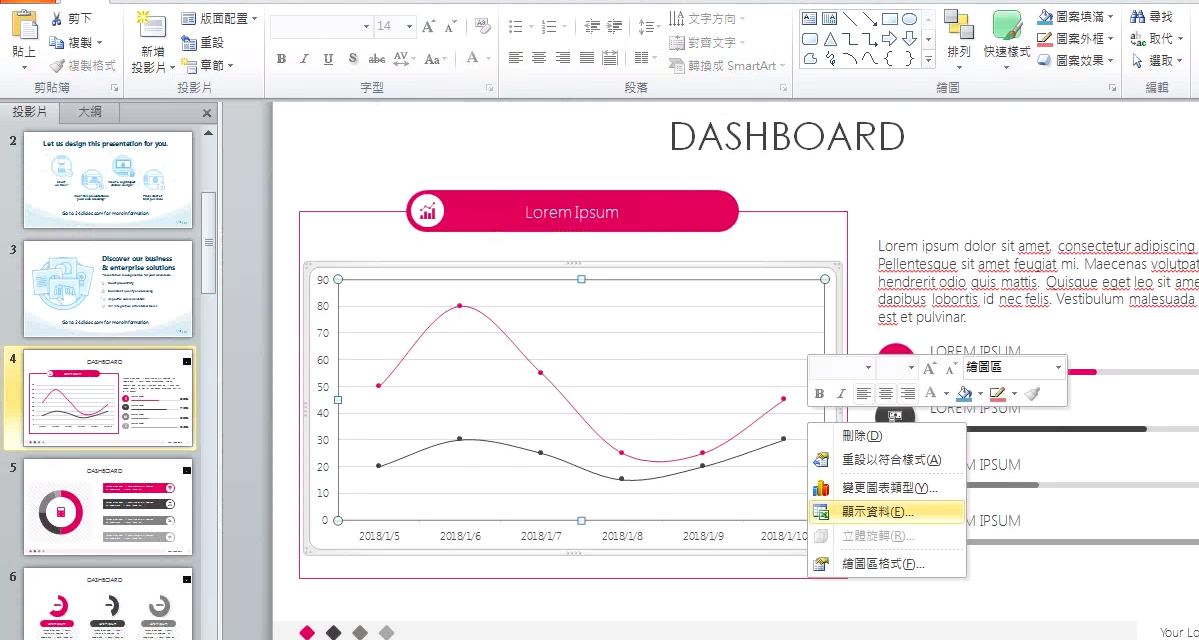Click outline color pen in mini toolbar

[x=997, y=394]
